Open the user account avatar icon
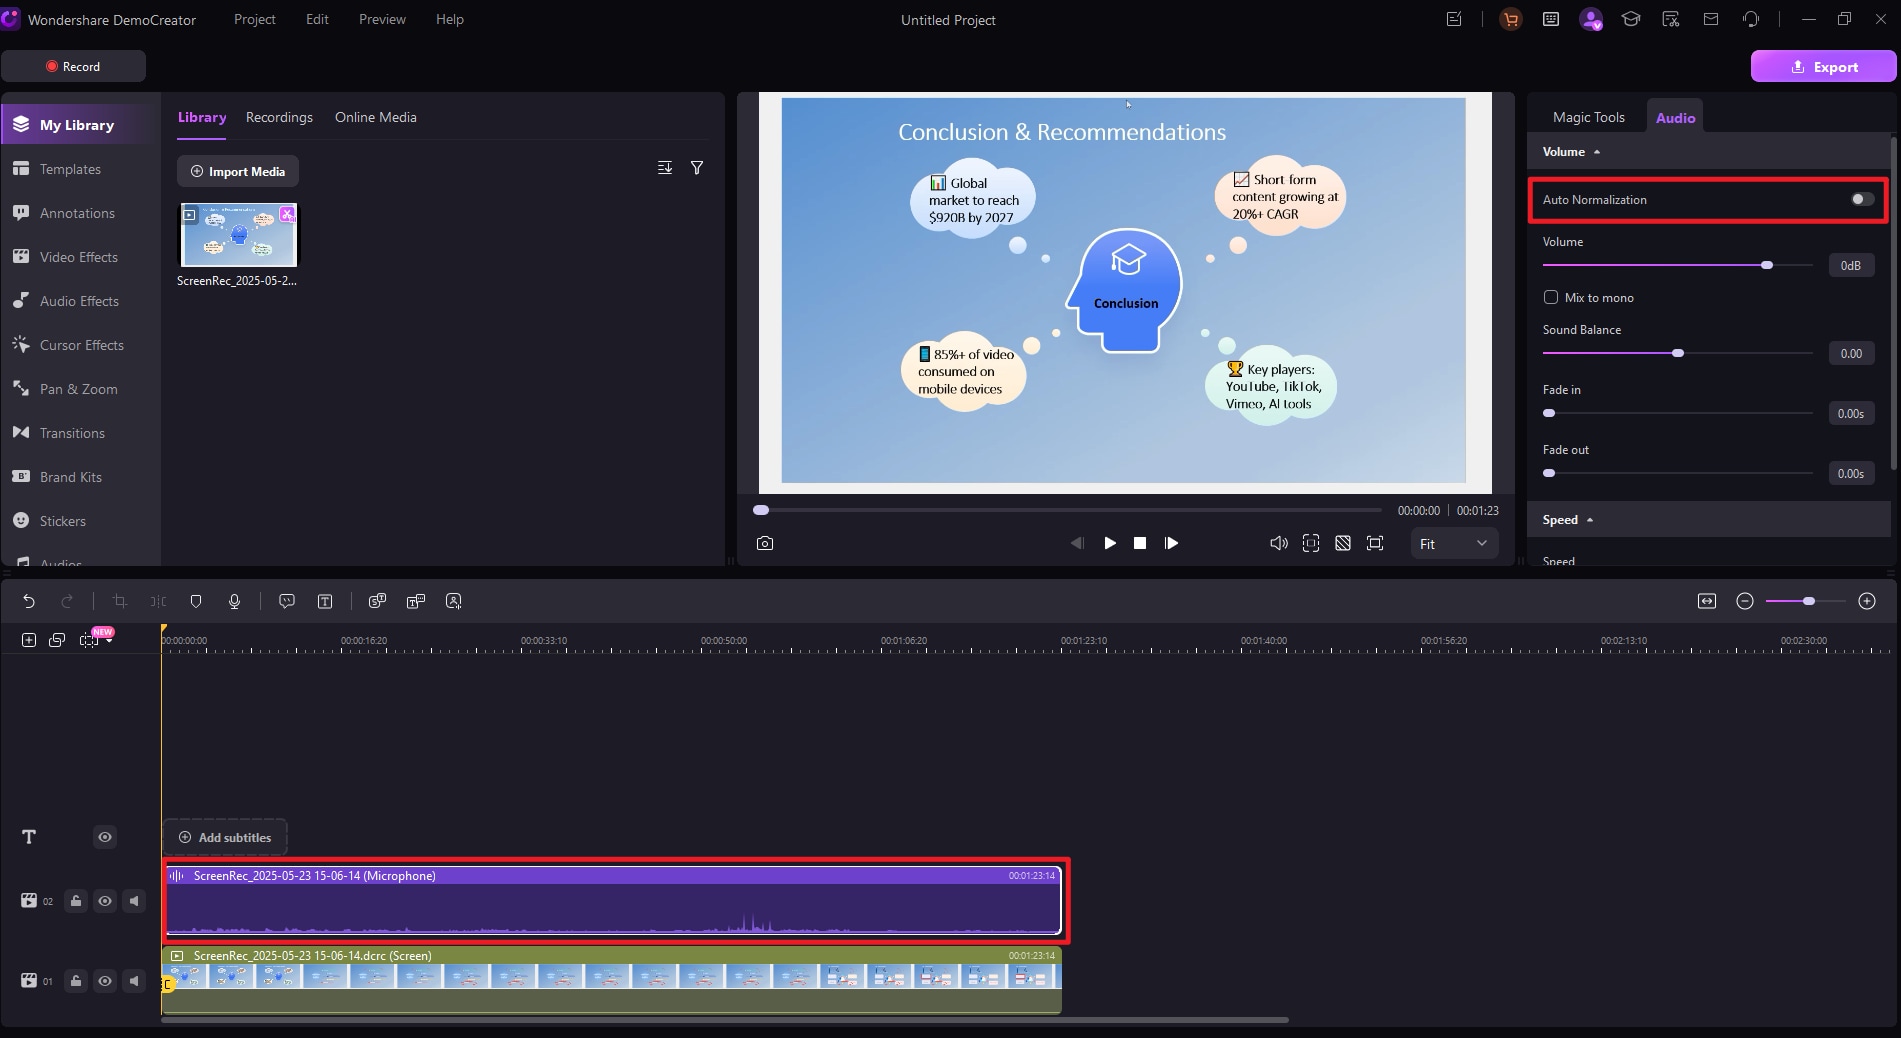 click(x=1591, y=19)
